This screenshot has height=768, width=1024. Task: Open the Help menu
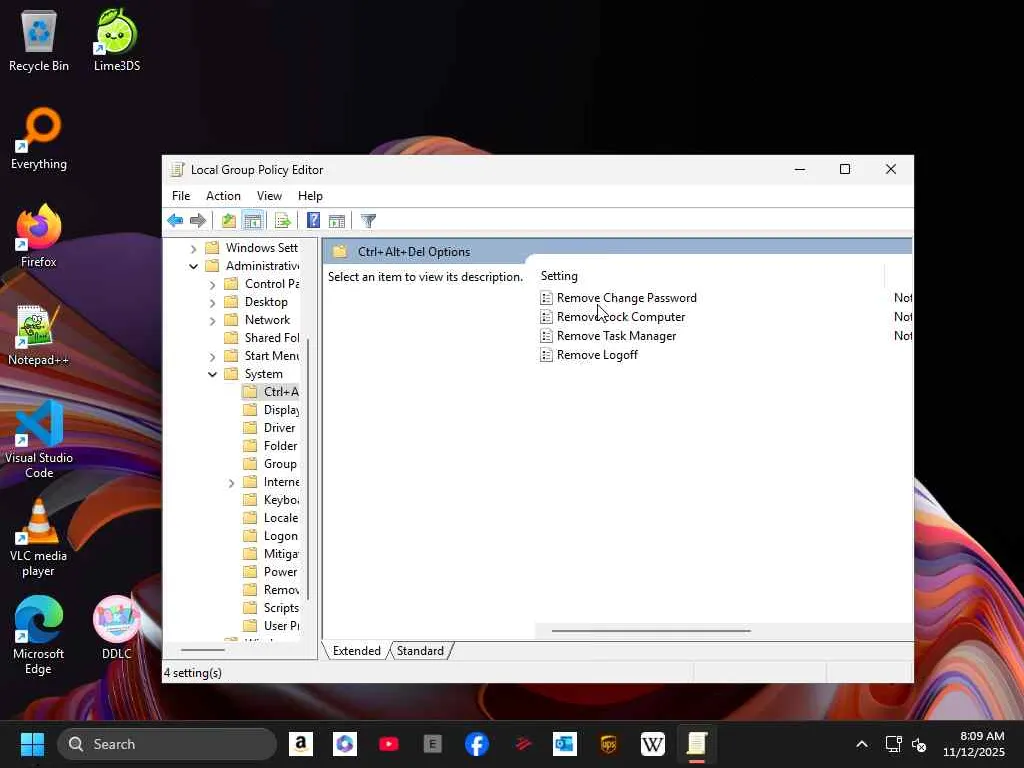click(x=310, y=196)
